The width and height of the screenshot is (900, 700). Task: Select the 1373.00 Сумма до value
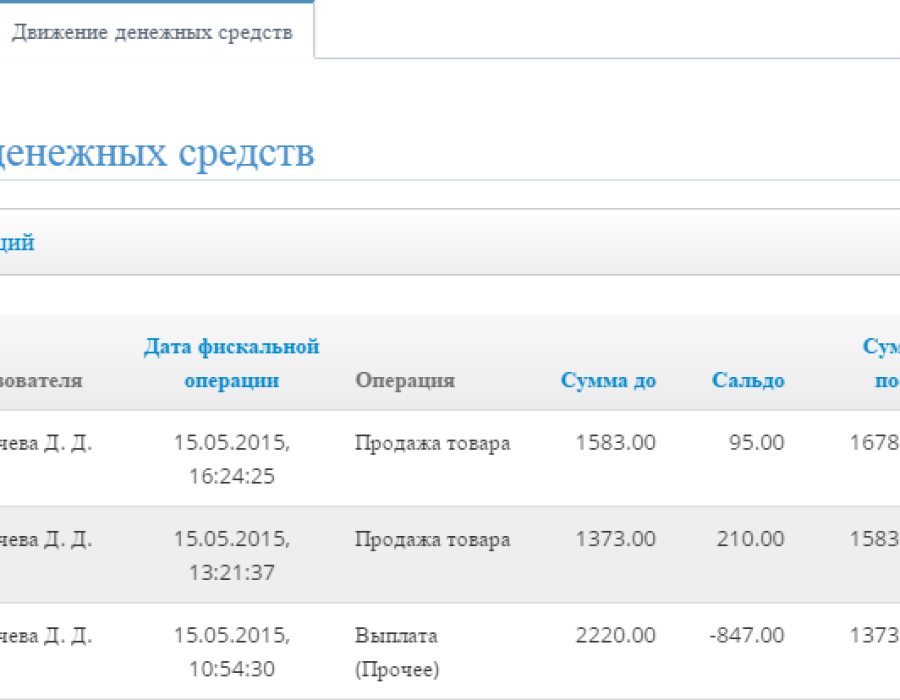[x=615, y=539]
